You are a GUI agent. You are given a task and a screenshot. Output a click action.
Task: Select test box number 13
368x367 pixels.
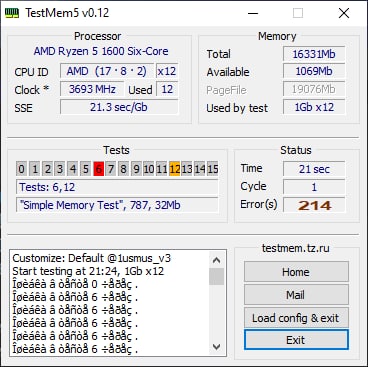(187, 169)
